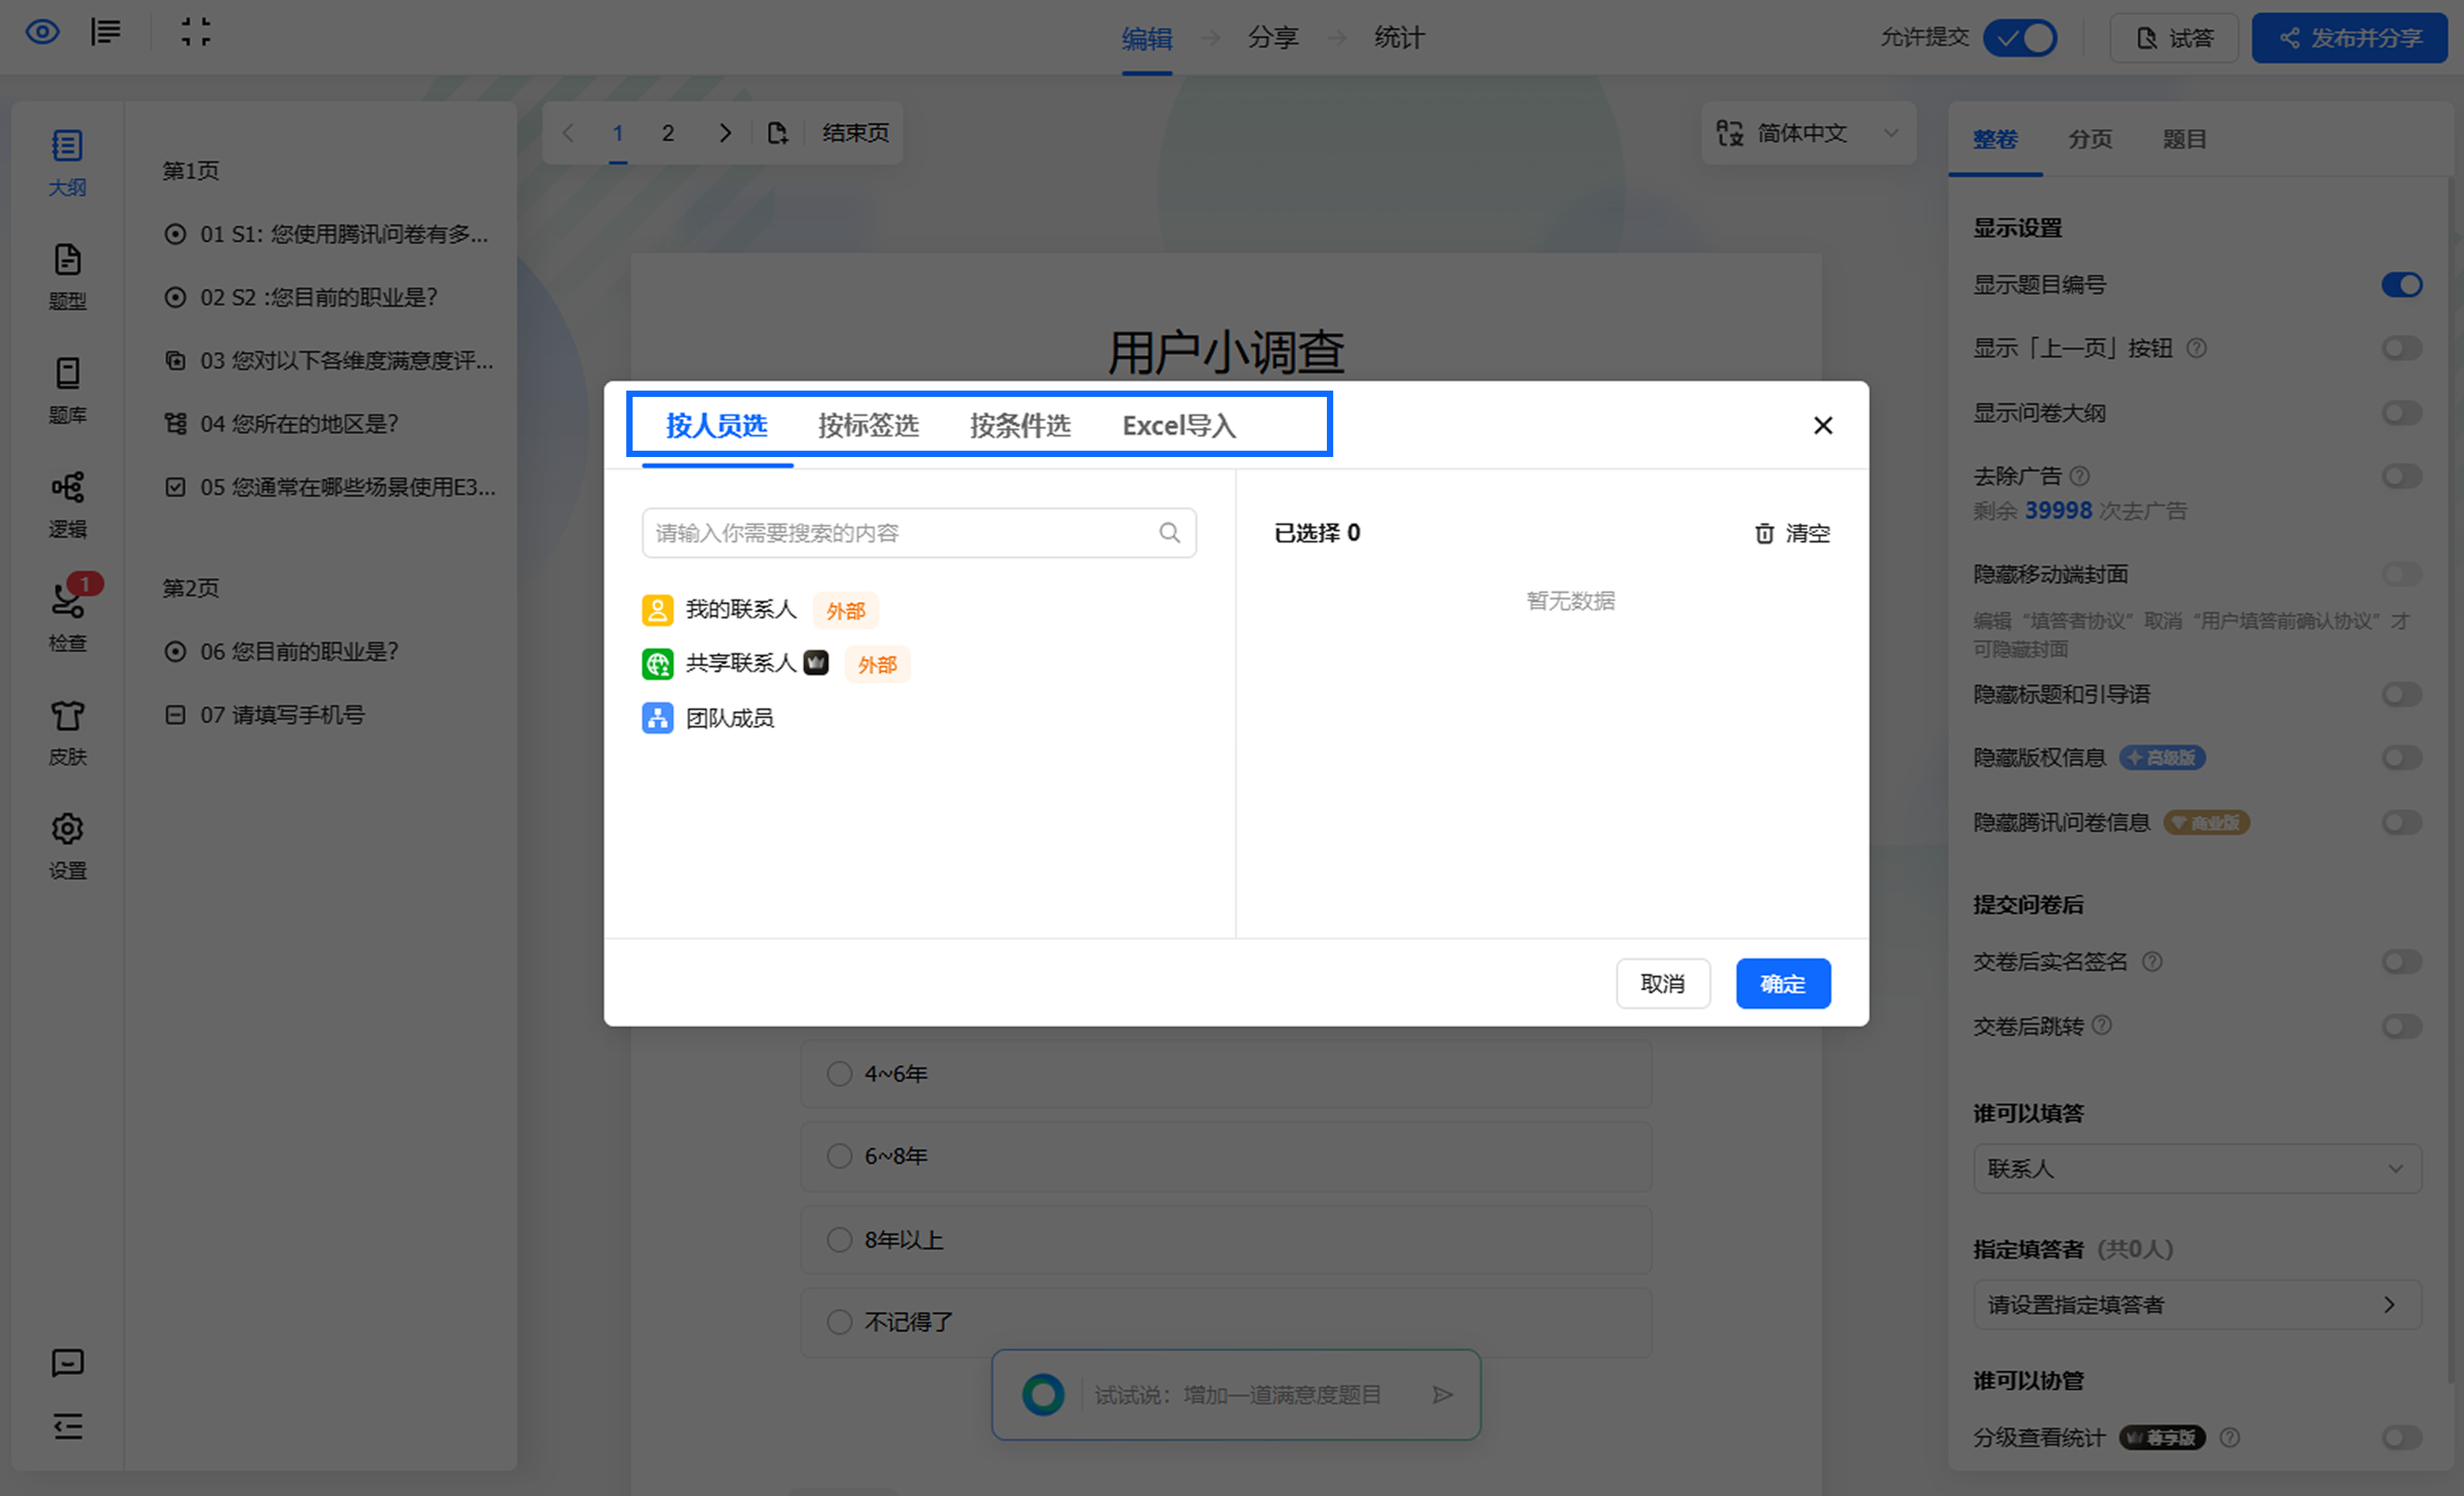This screenshot has width=2464, height=1496.
Task: Select the 4~6年 radio option
Action: [839, 1074]
